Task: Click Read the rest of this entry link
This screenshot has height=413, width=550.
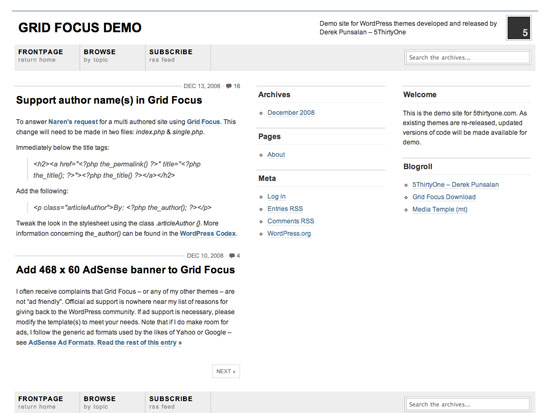Action: pos(140,342)
